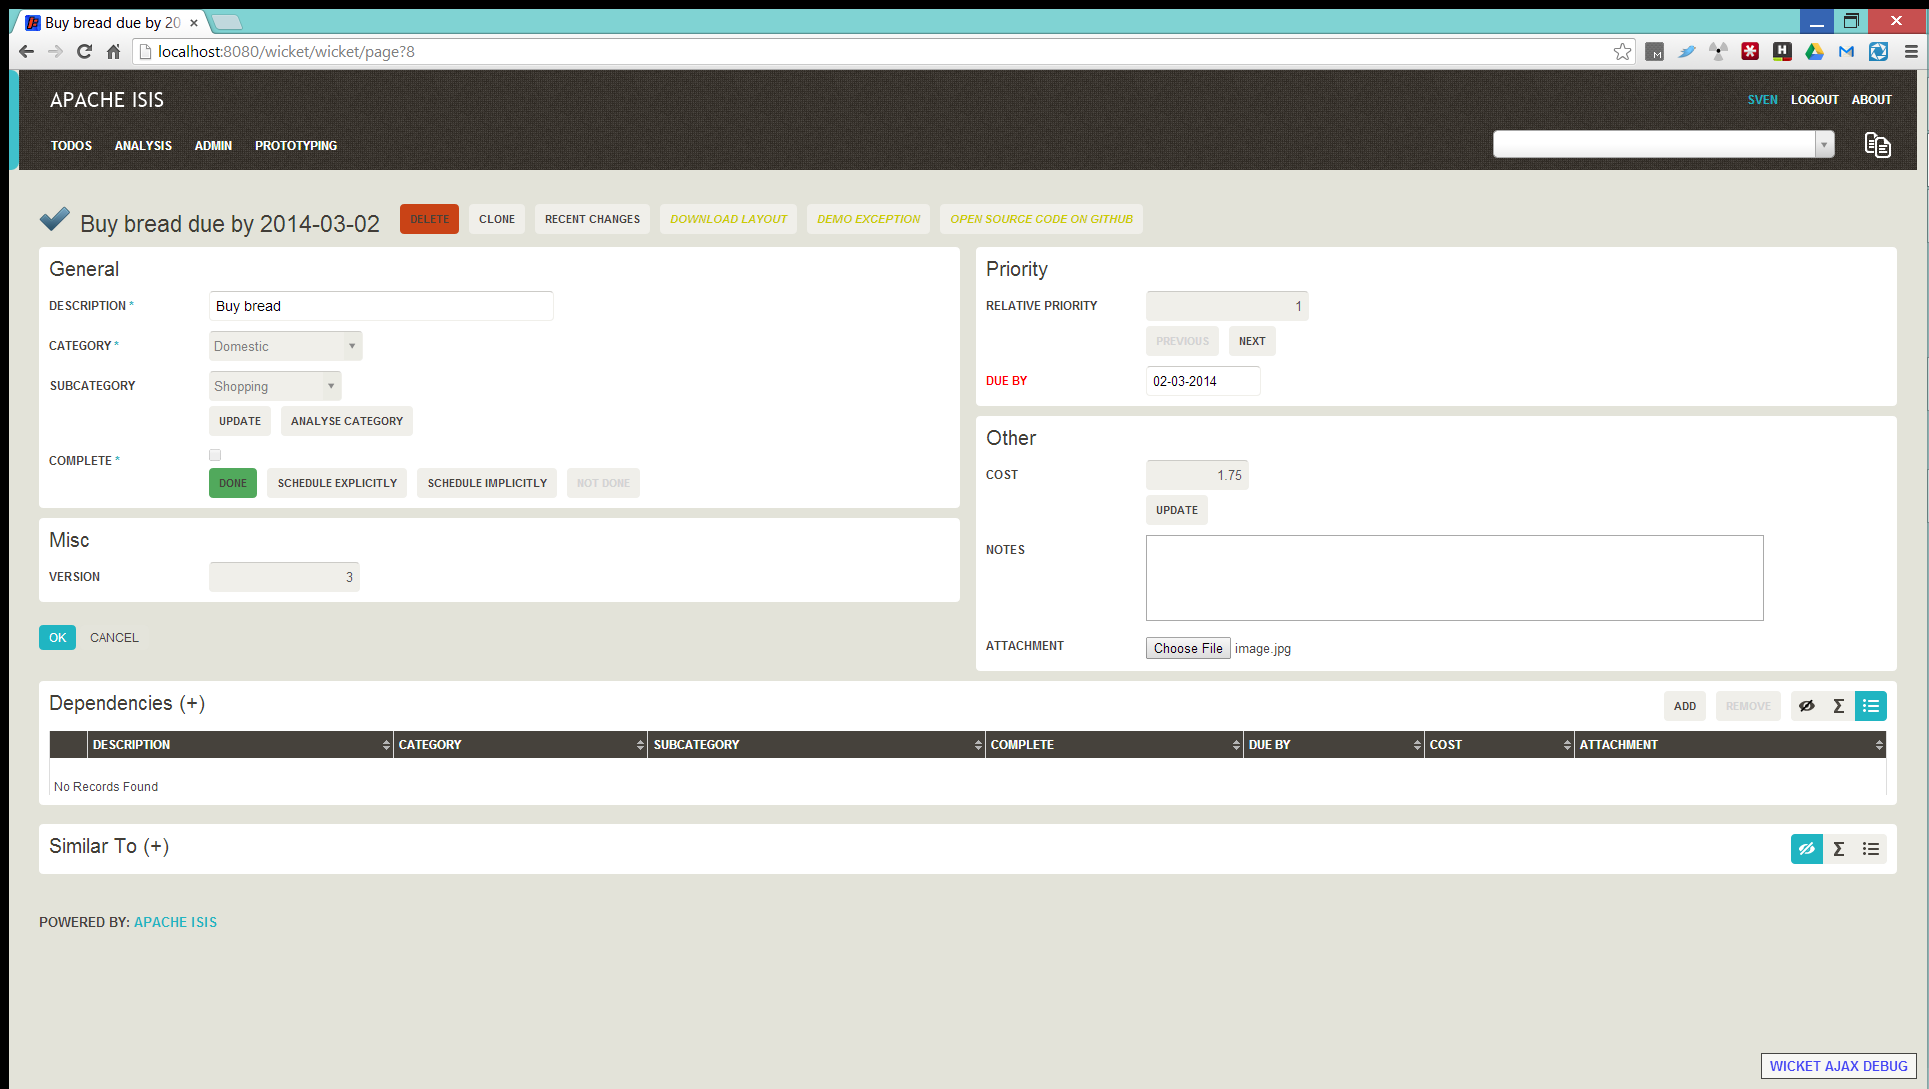Click the bookmarks clipboard icon in the header
Image resolution: width=1929 pixels, height=1089 pixels.
1877,145
